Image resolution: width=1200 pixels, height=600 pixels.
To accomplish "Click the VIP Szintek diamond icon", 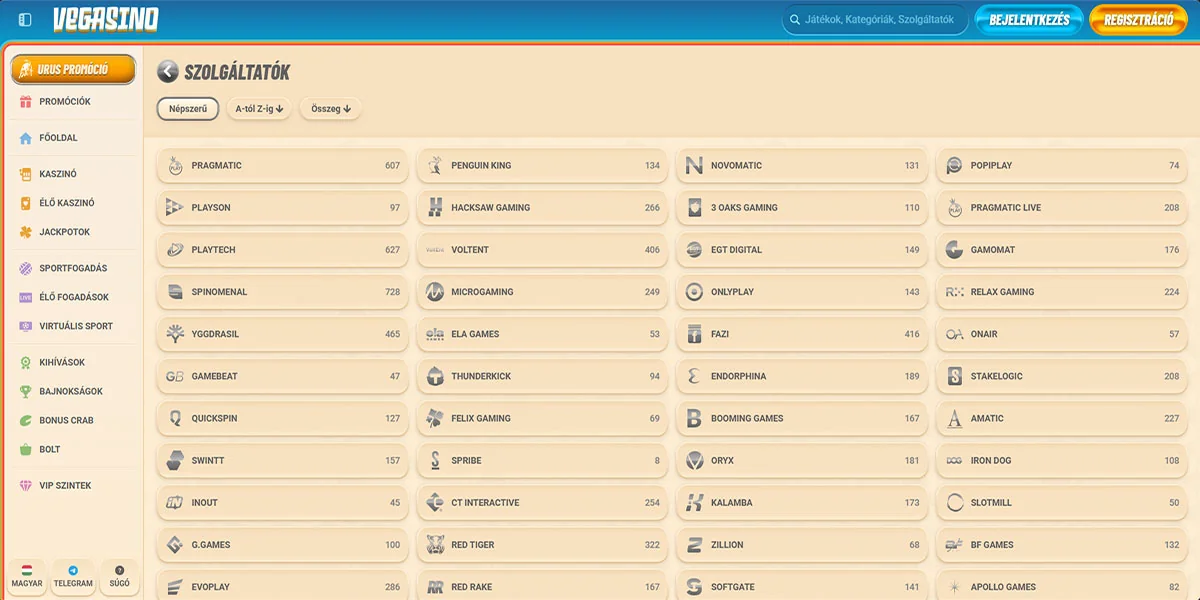I will pos(26,485).
